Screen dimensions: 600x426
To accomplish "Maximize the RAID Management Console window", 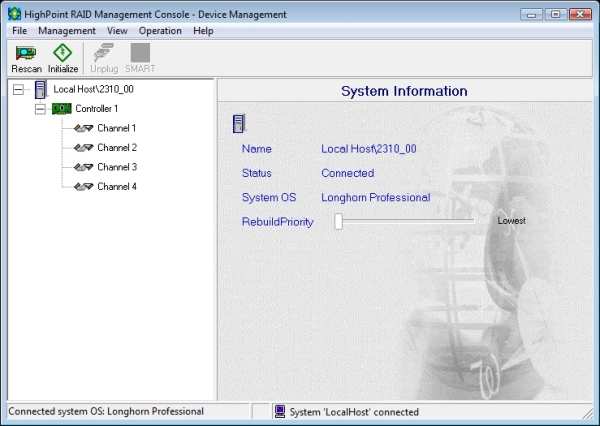I will pos(556,15).
